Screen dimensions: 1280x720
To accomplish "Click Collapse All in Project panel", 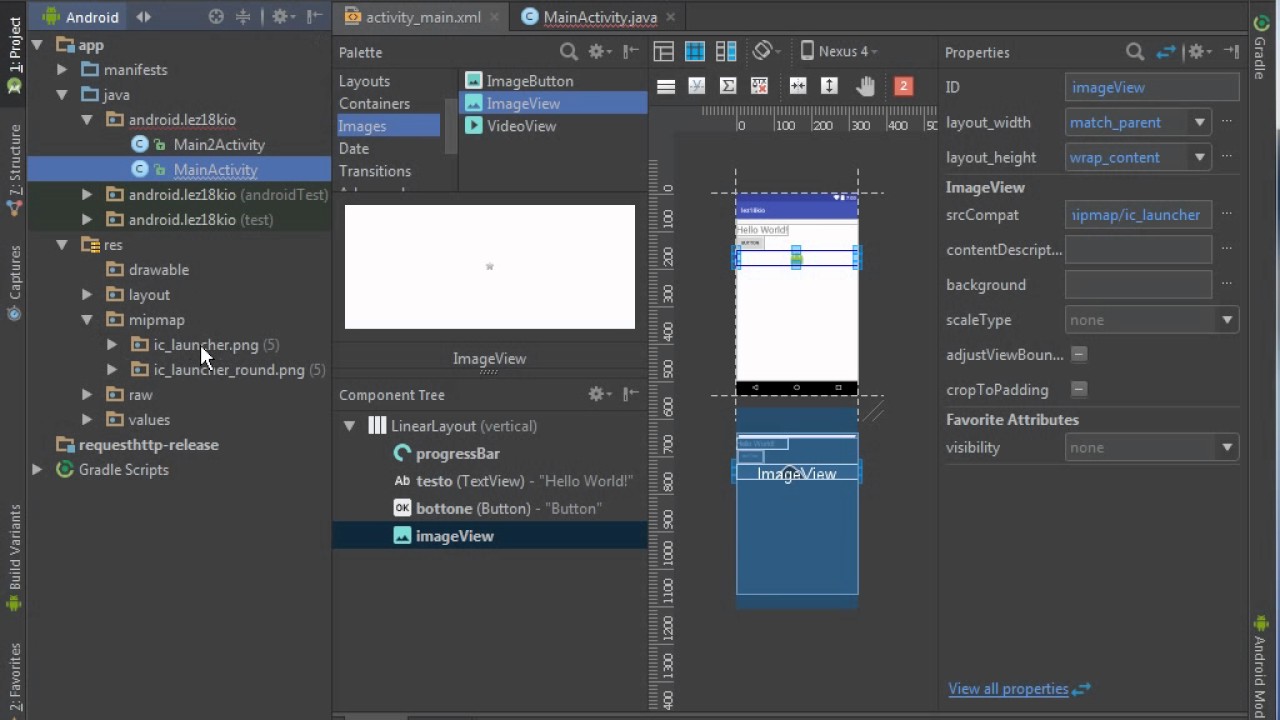I will [243, 17].
